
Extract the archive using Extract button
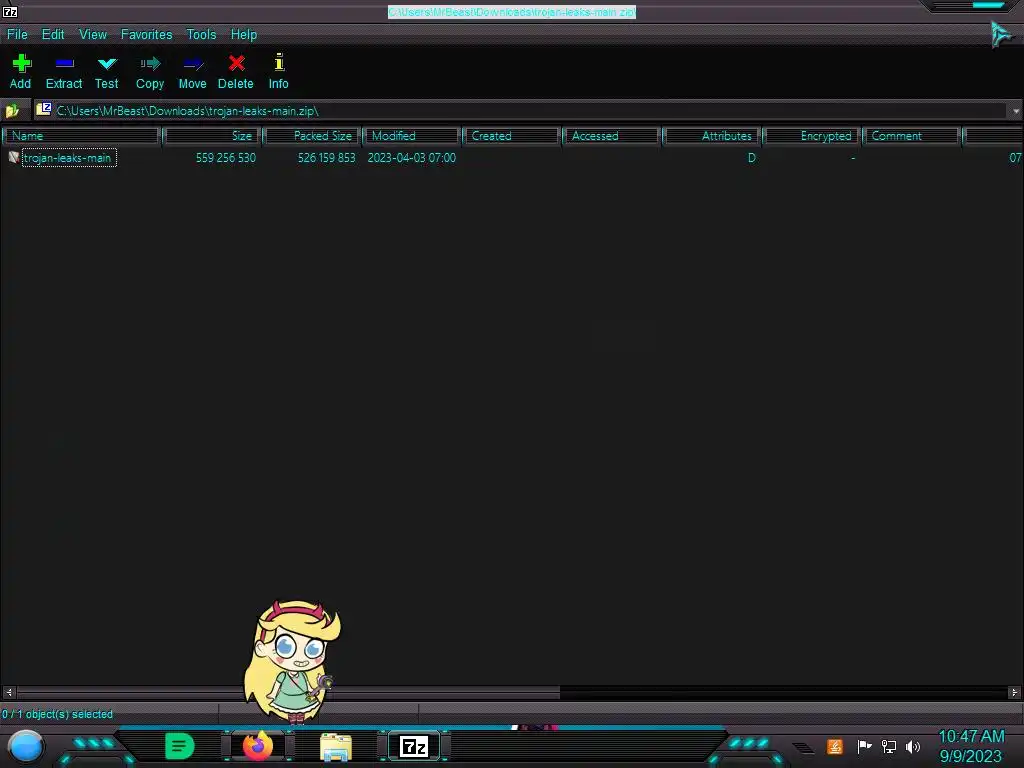click(64, 72)
